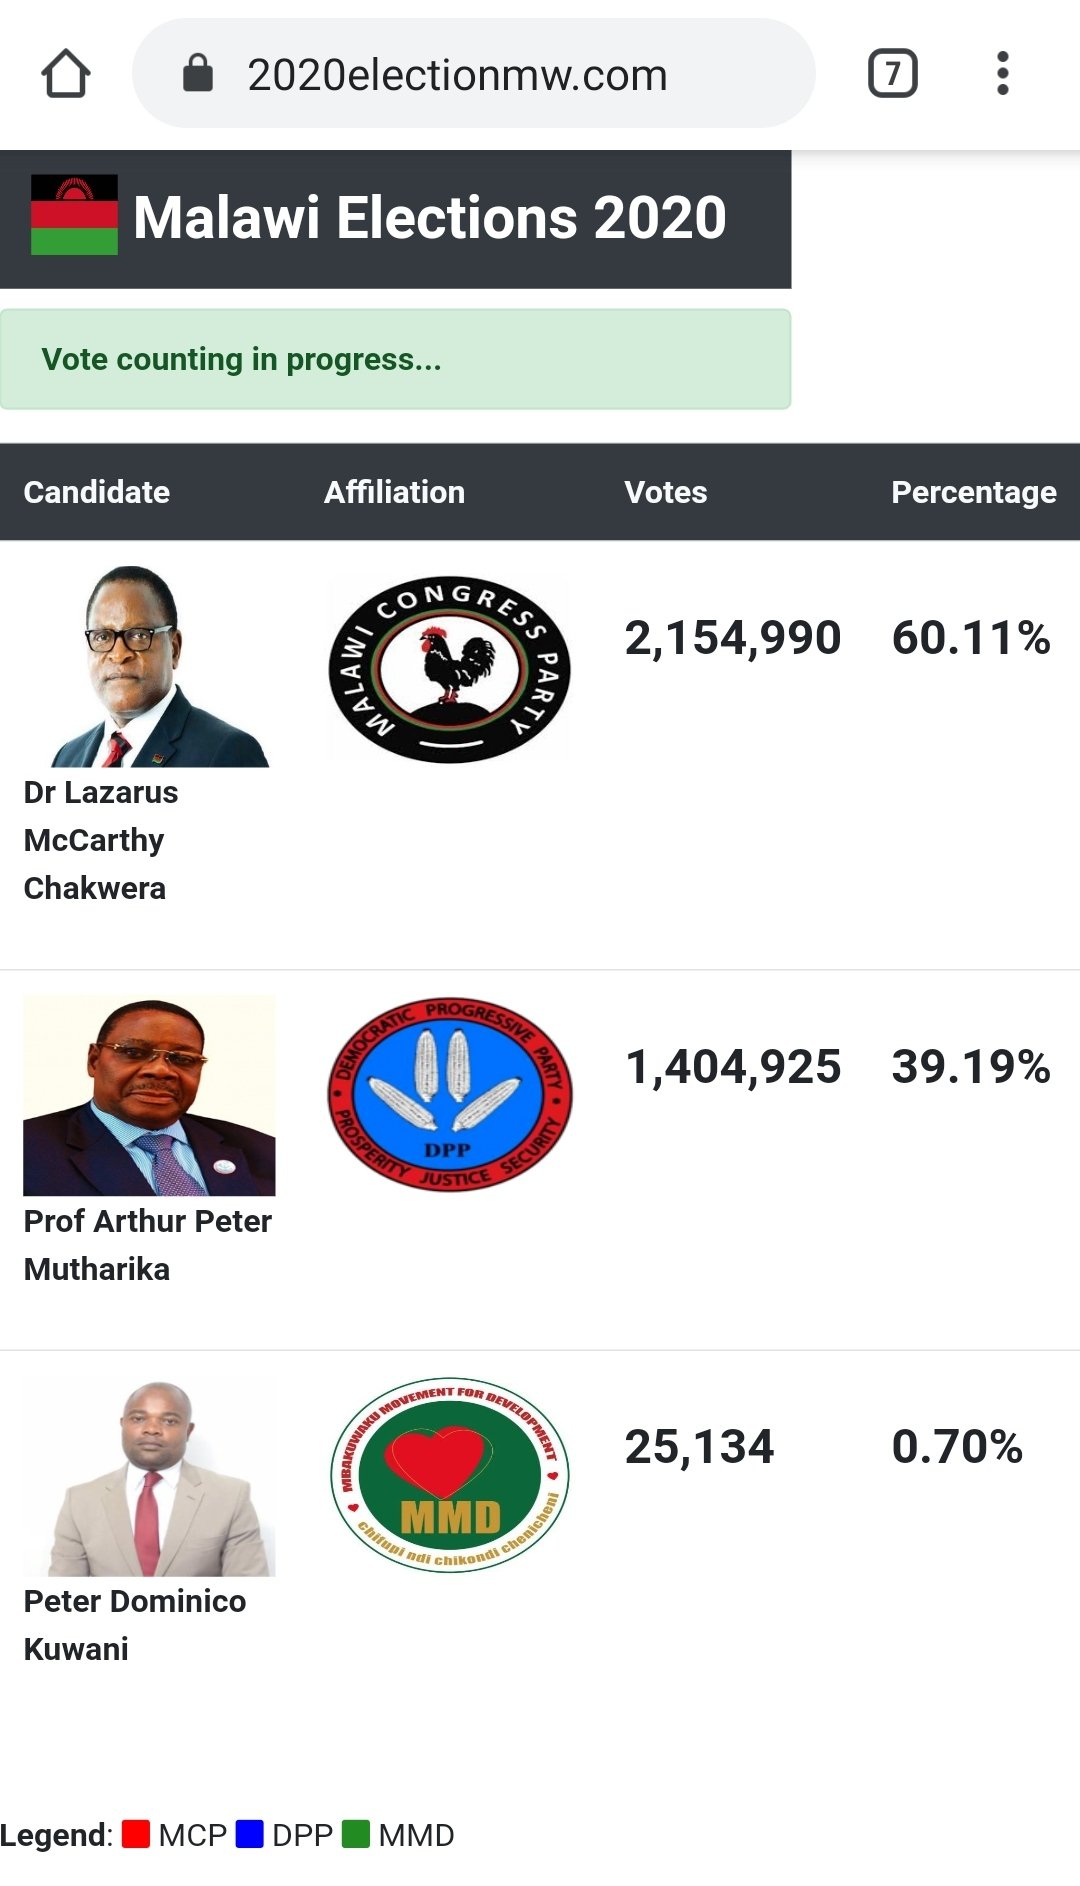Click the Malawi flag icon
The image size is (1080, 1886).
[x=74, y=215]
